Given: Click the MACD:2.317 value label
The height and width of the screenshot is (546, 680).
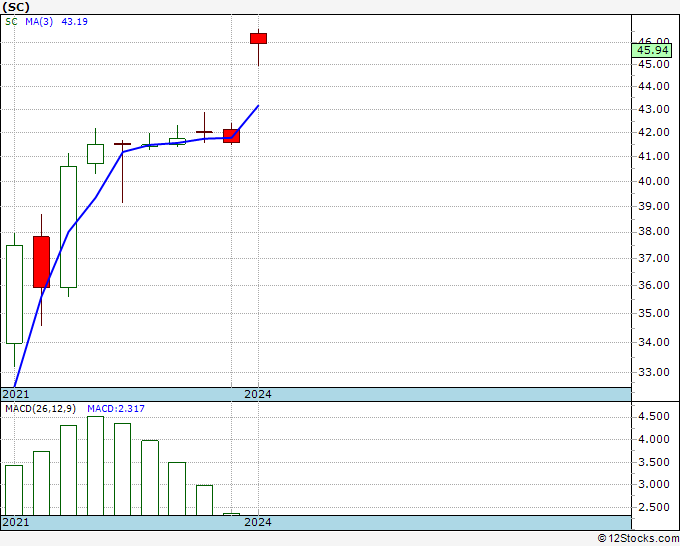Looking at the screenshot, I should point(116,409).
